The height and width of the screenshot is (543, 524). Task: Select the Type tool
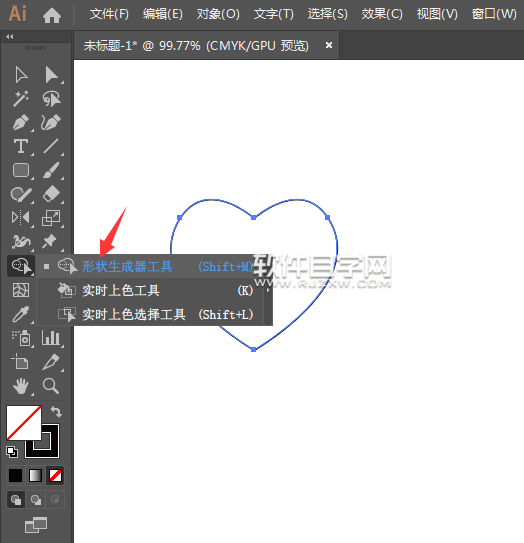[x=21, y=146]
